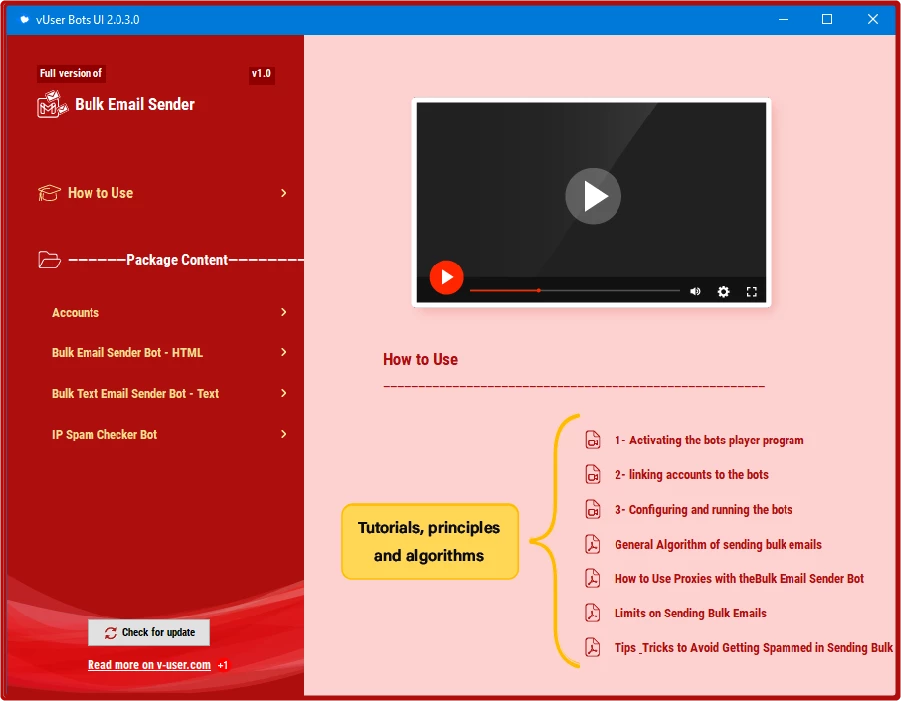
Task: Click the red round play button in video controls
Action: click(x=446, y=278)
